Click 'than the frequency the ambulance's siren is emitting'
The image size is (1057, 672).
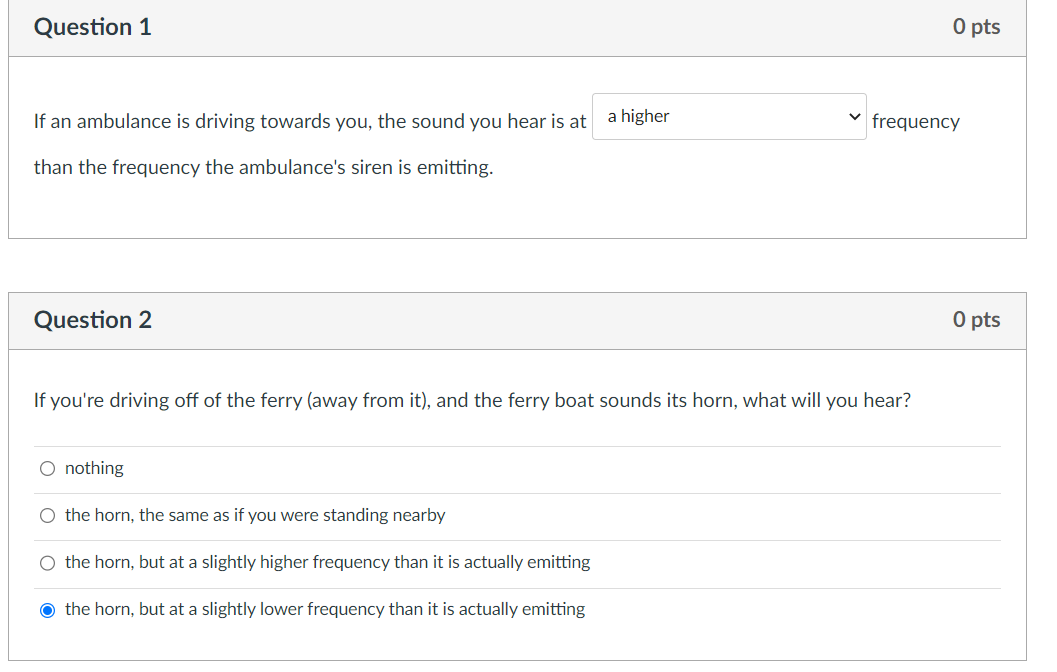click(263, 168)
